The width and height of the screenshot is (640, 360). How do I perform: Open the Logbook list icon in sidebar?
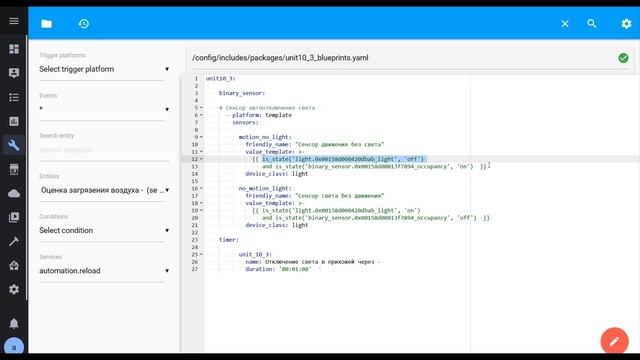click(14, 97)
